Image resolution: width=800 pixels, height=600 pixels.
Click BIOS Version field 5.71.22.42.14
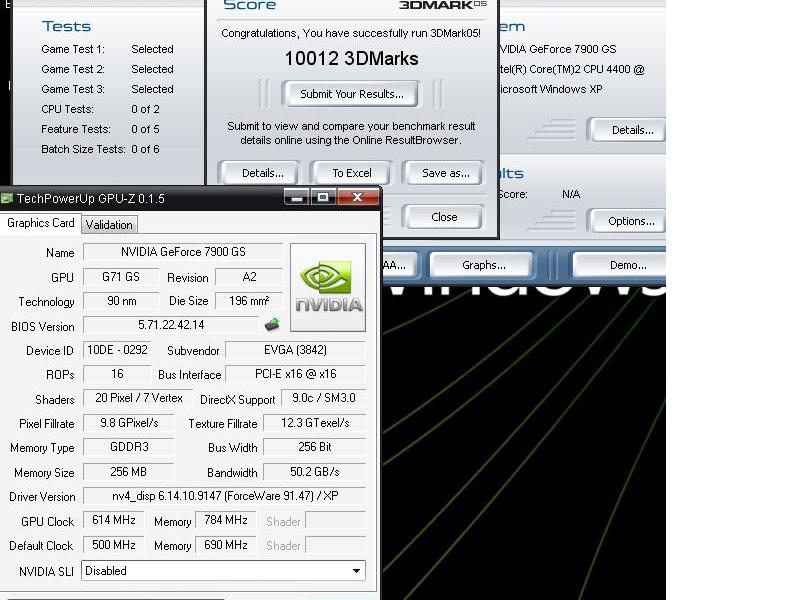171,325
